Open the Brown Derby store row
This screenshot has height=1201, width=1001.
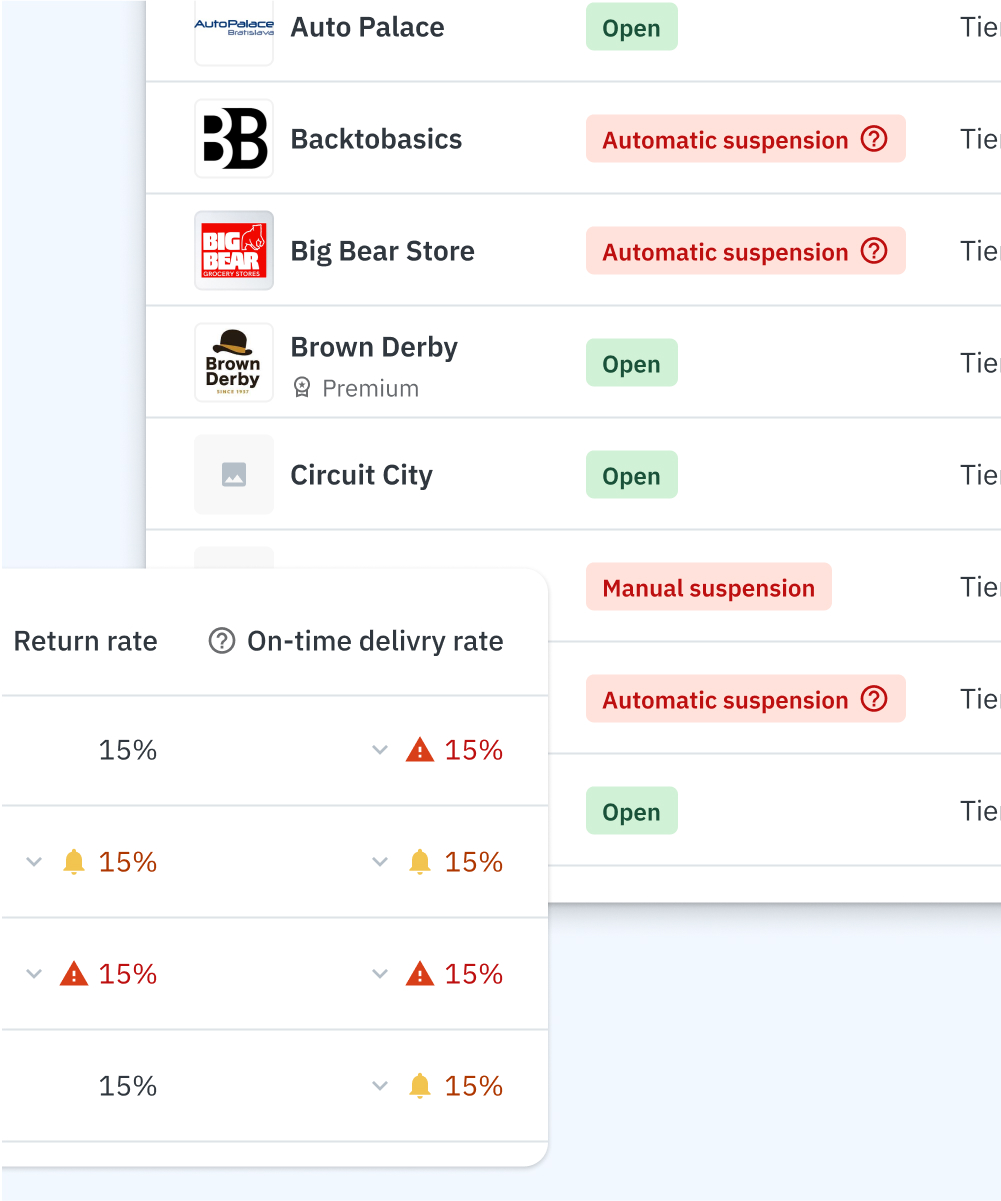[574, 362]
